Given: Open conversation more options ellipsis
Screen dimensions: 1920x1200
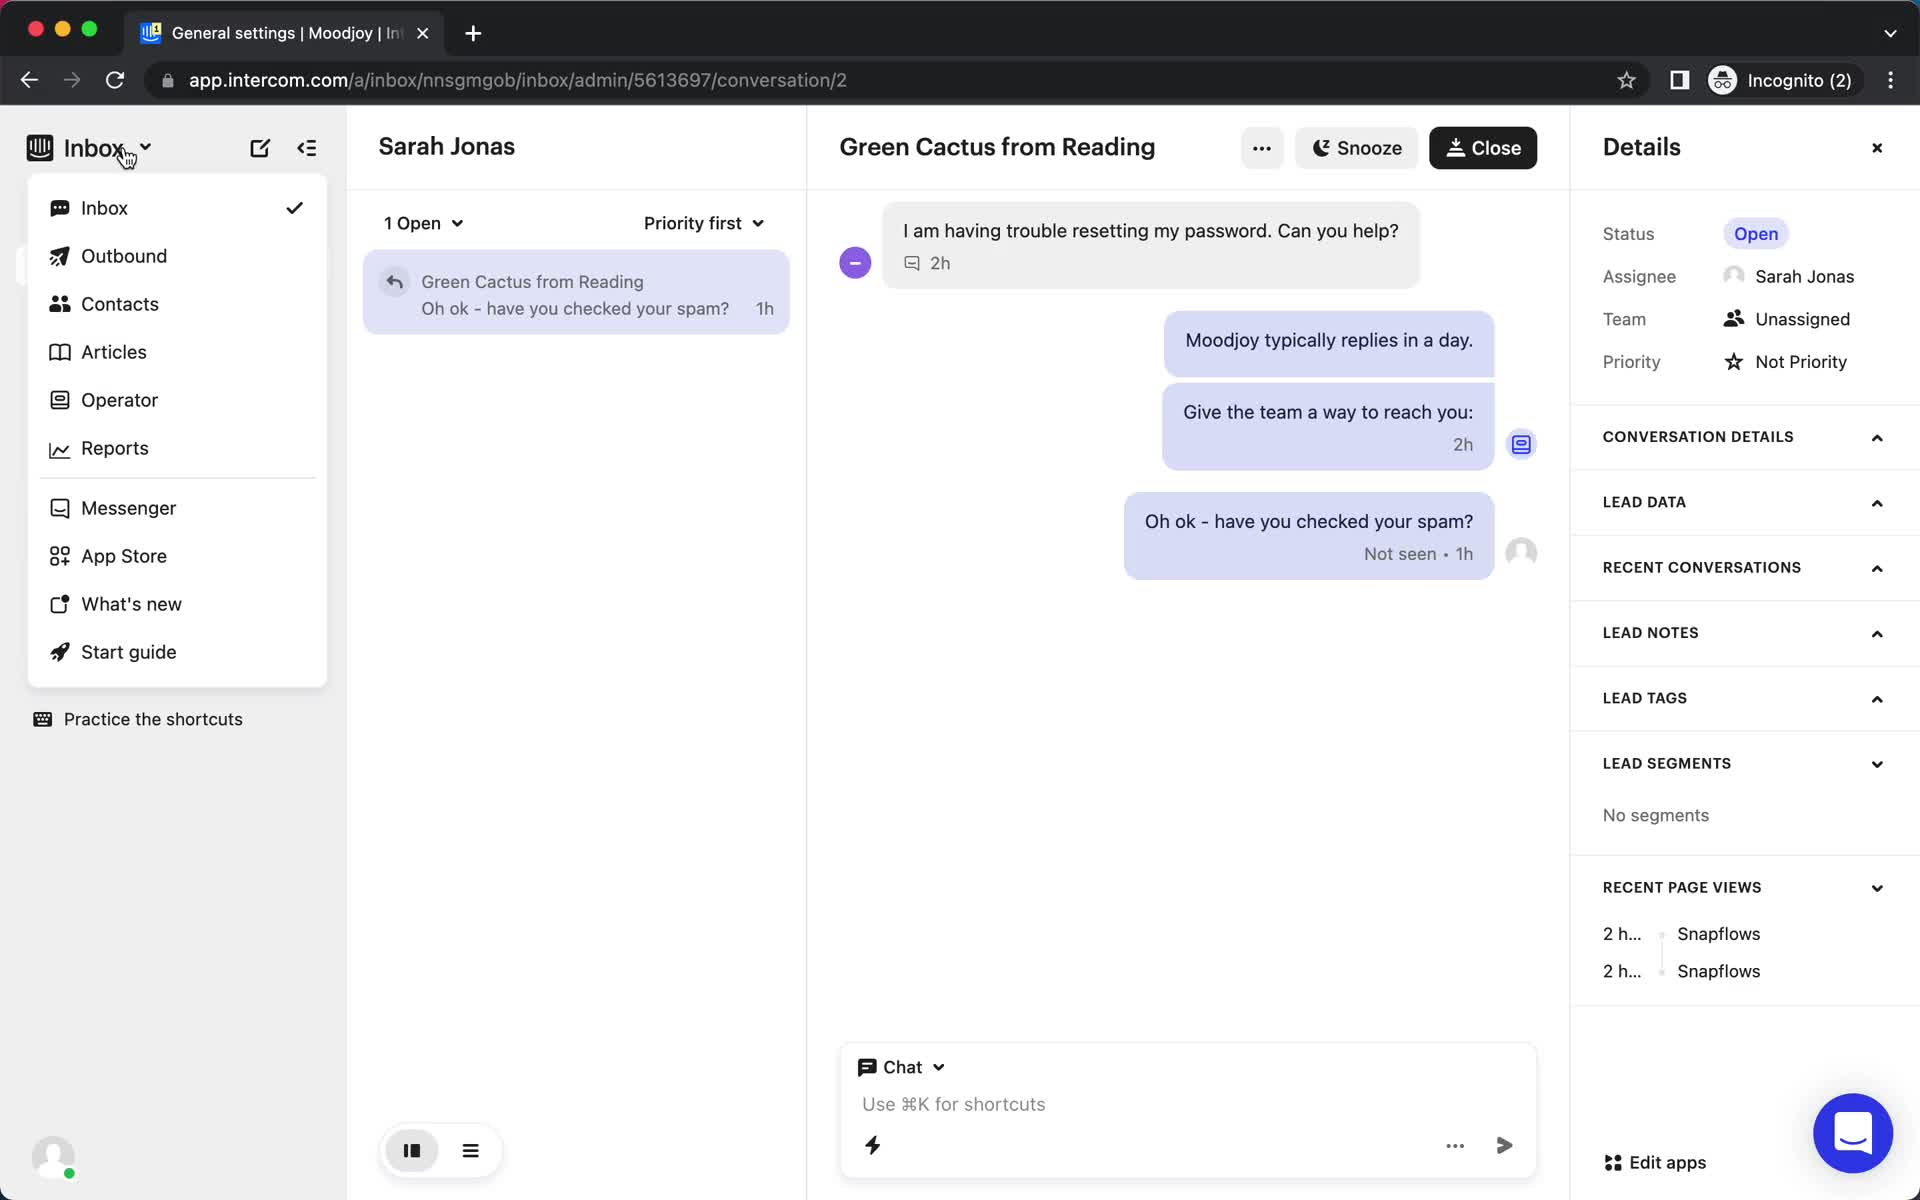Looking at the screenshot, I should tap(1261, 148).
